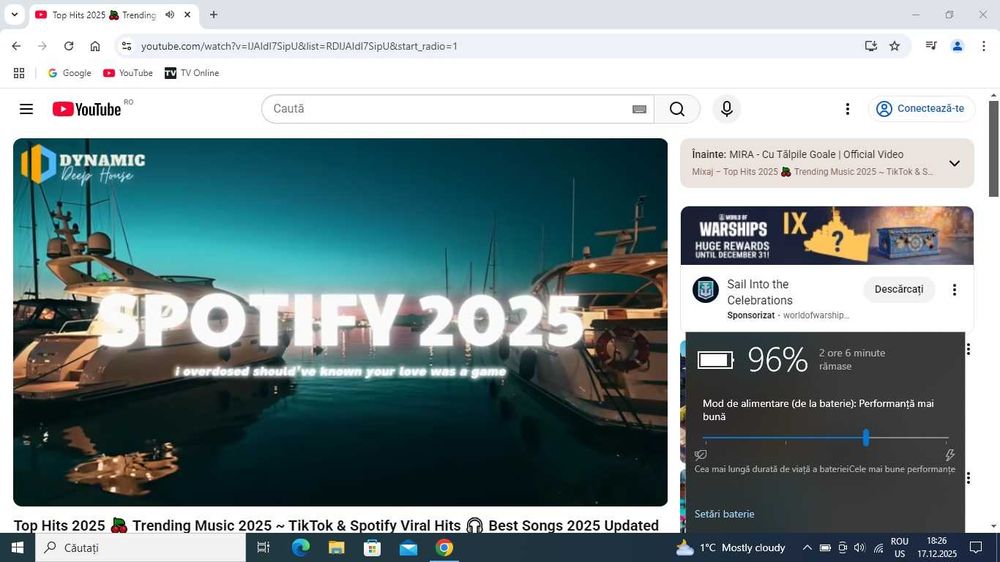Image resolution: width=1000 pixels, height=562 pixels.
Task: Open the Windows Start menu
Action: (x=17, y=548)
